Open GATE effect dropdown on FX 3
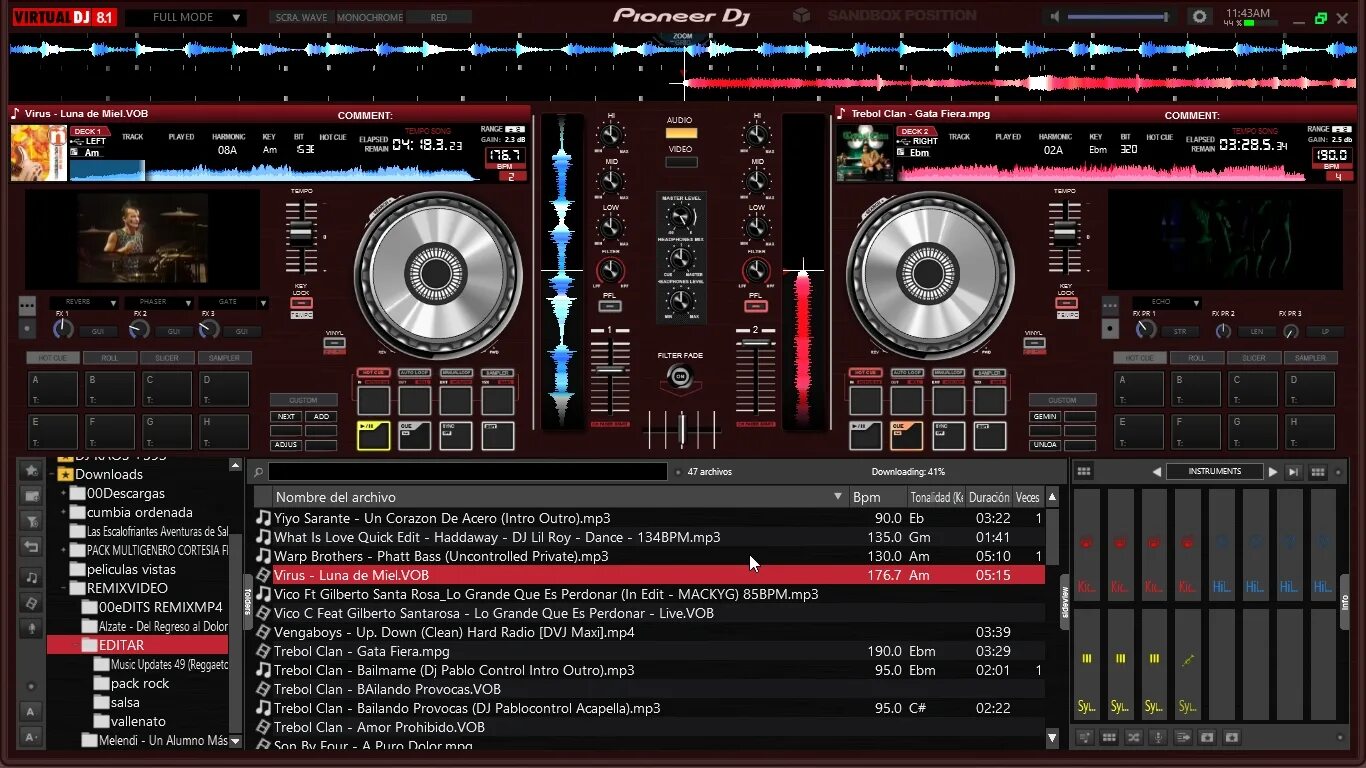1366x768 pixels. click(x=233, y=302)
